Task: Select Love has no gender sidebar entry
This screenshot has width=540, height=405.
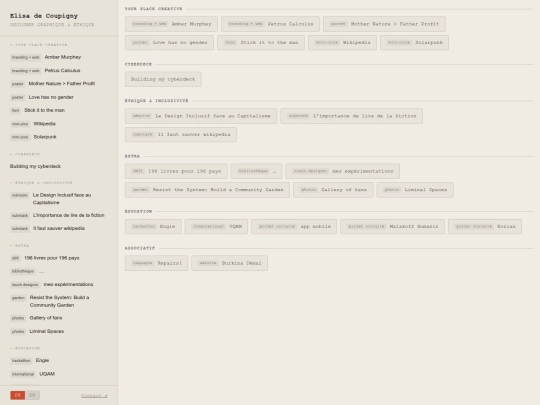Action: click(42, 97)
